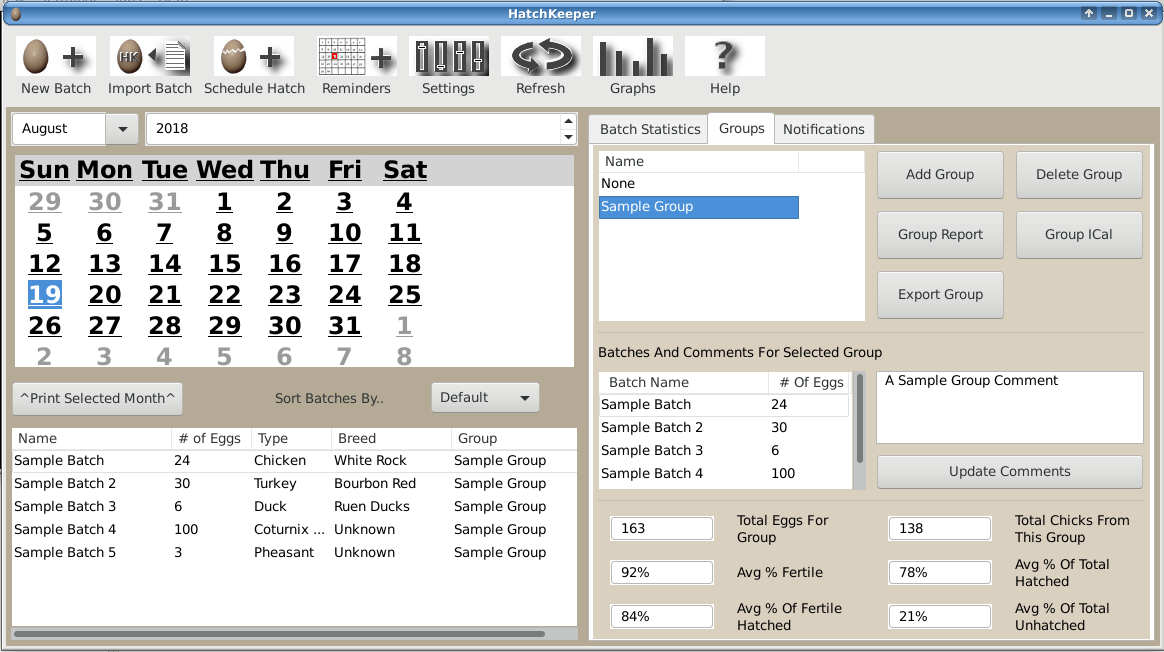Click the Export Group button

[939, 294]
